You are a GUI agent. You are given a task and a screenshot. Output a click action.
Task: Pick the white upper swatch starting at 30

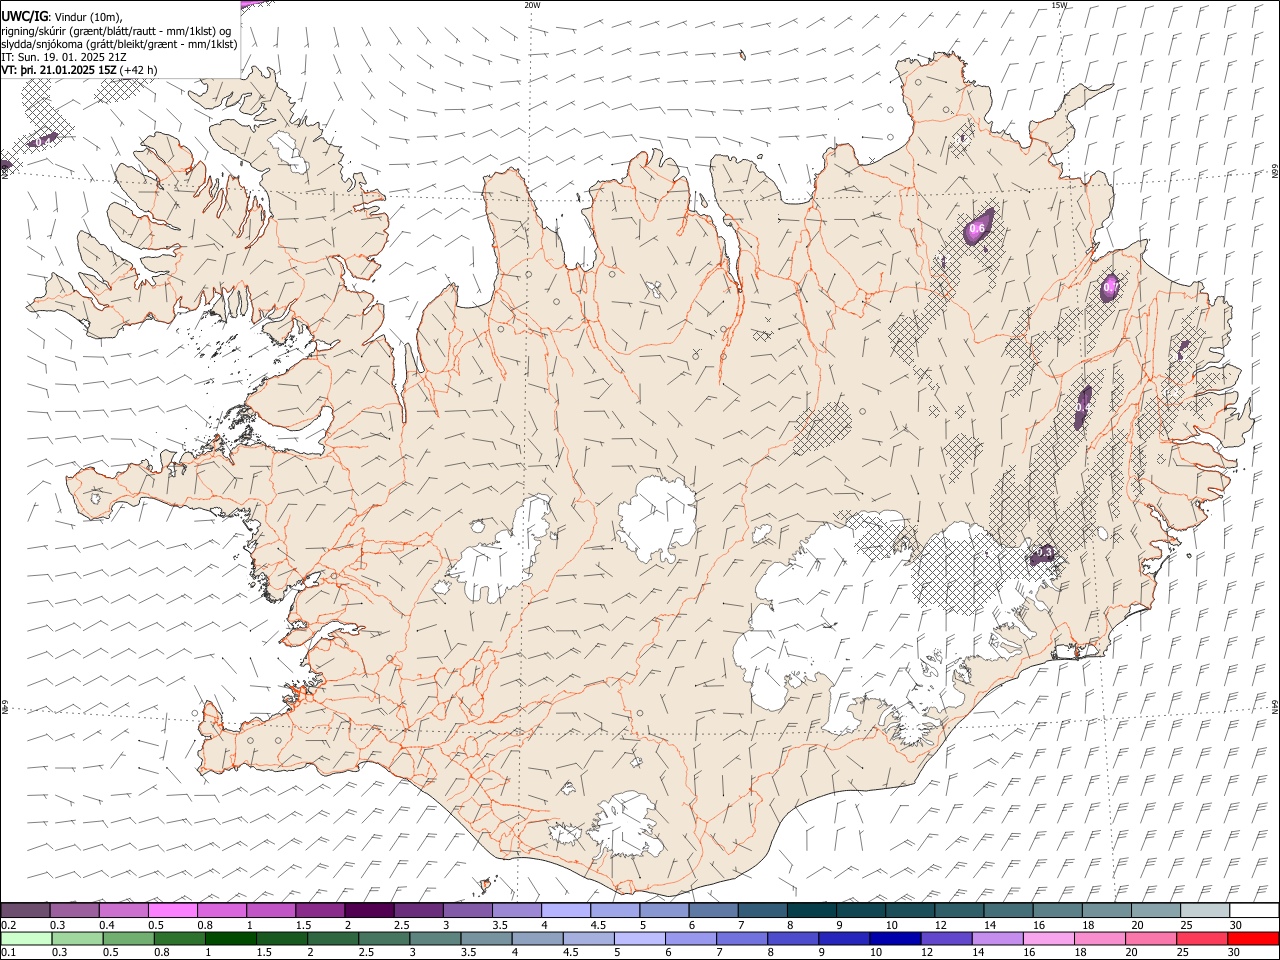point(1254,910)
